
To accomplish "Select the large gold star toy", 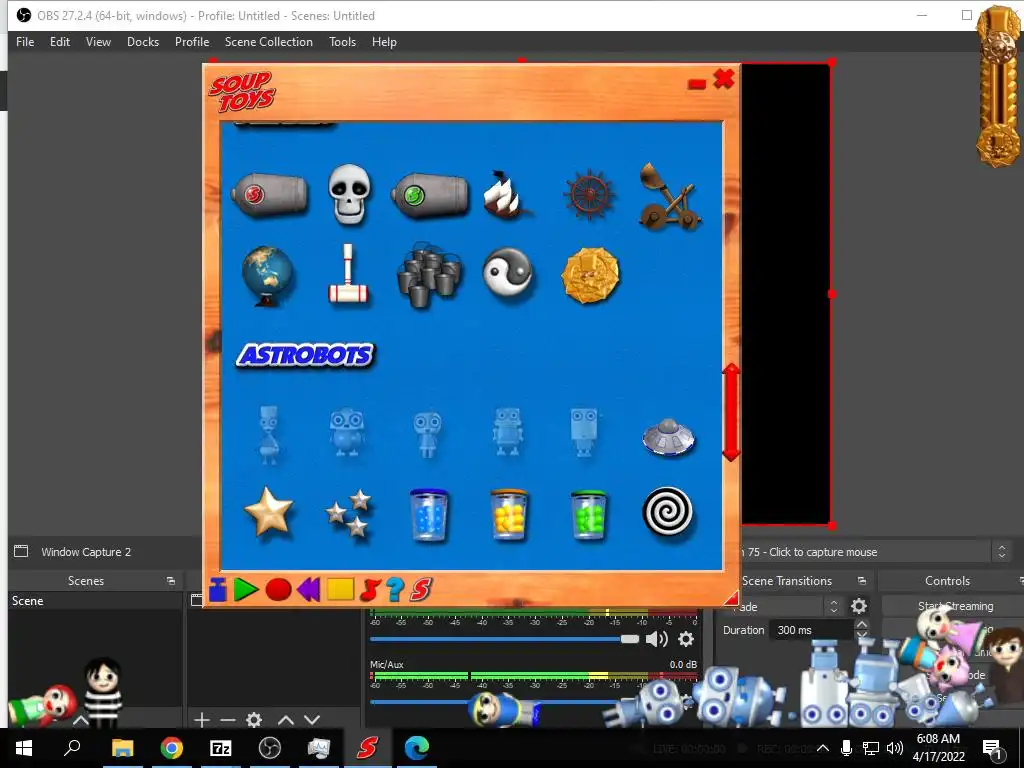I will point(268,512).
